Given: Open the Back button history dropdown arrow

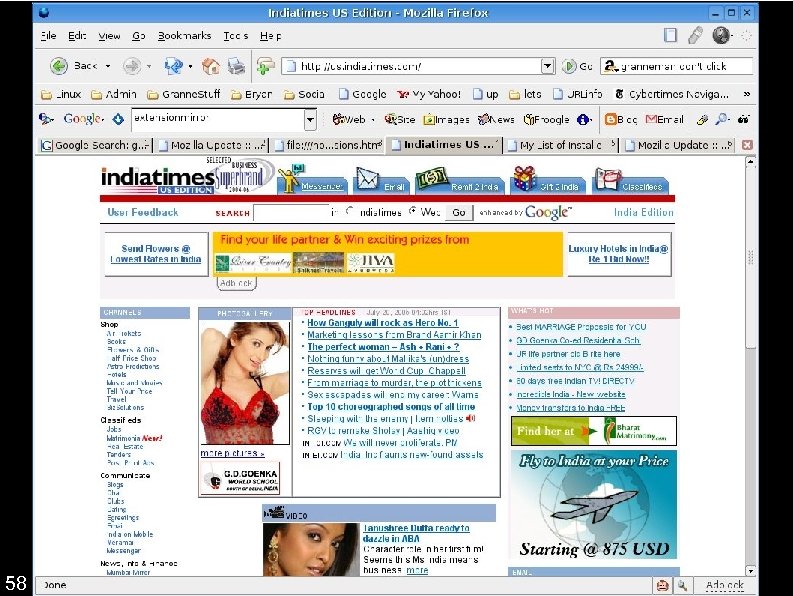Looking at the screenshot, I should 108,66.
